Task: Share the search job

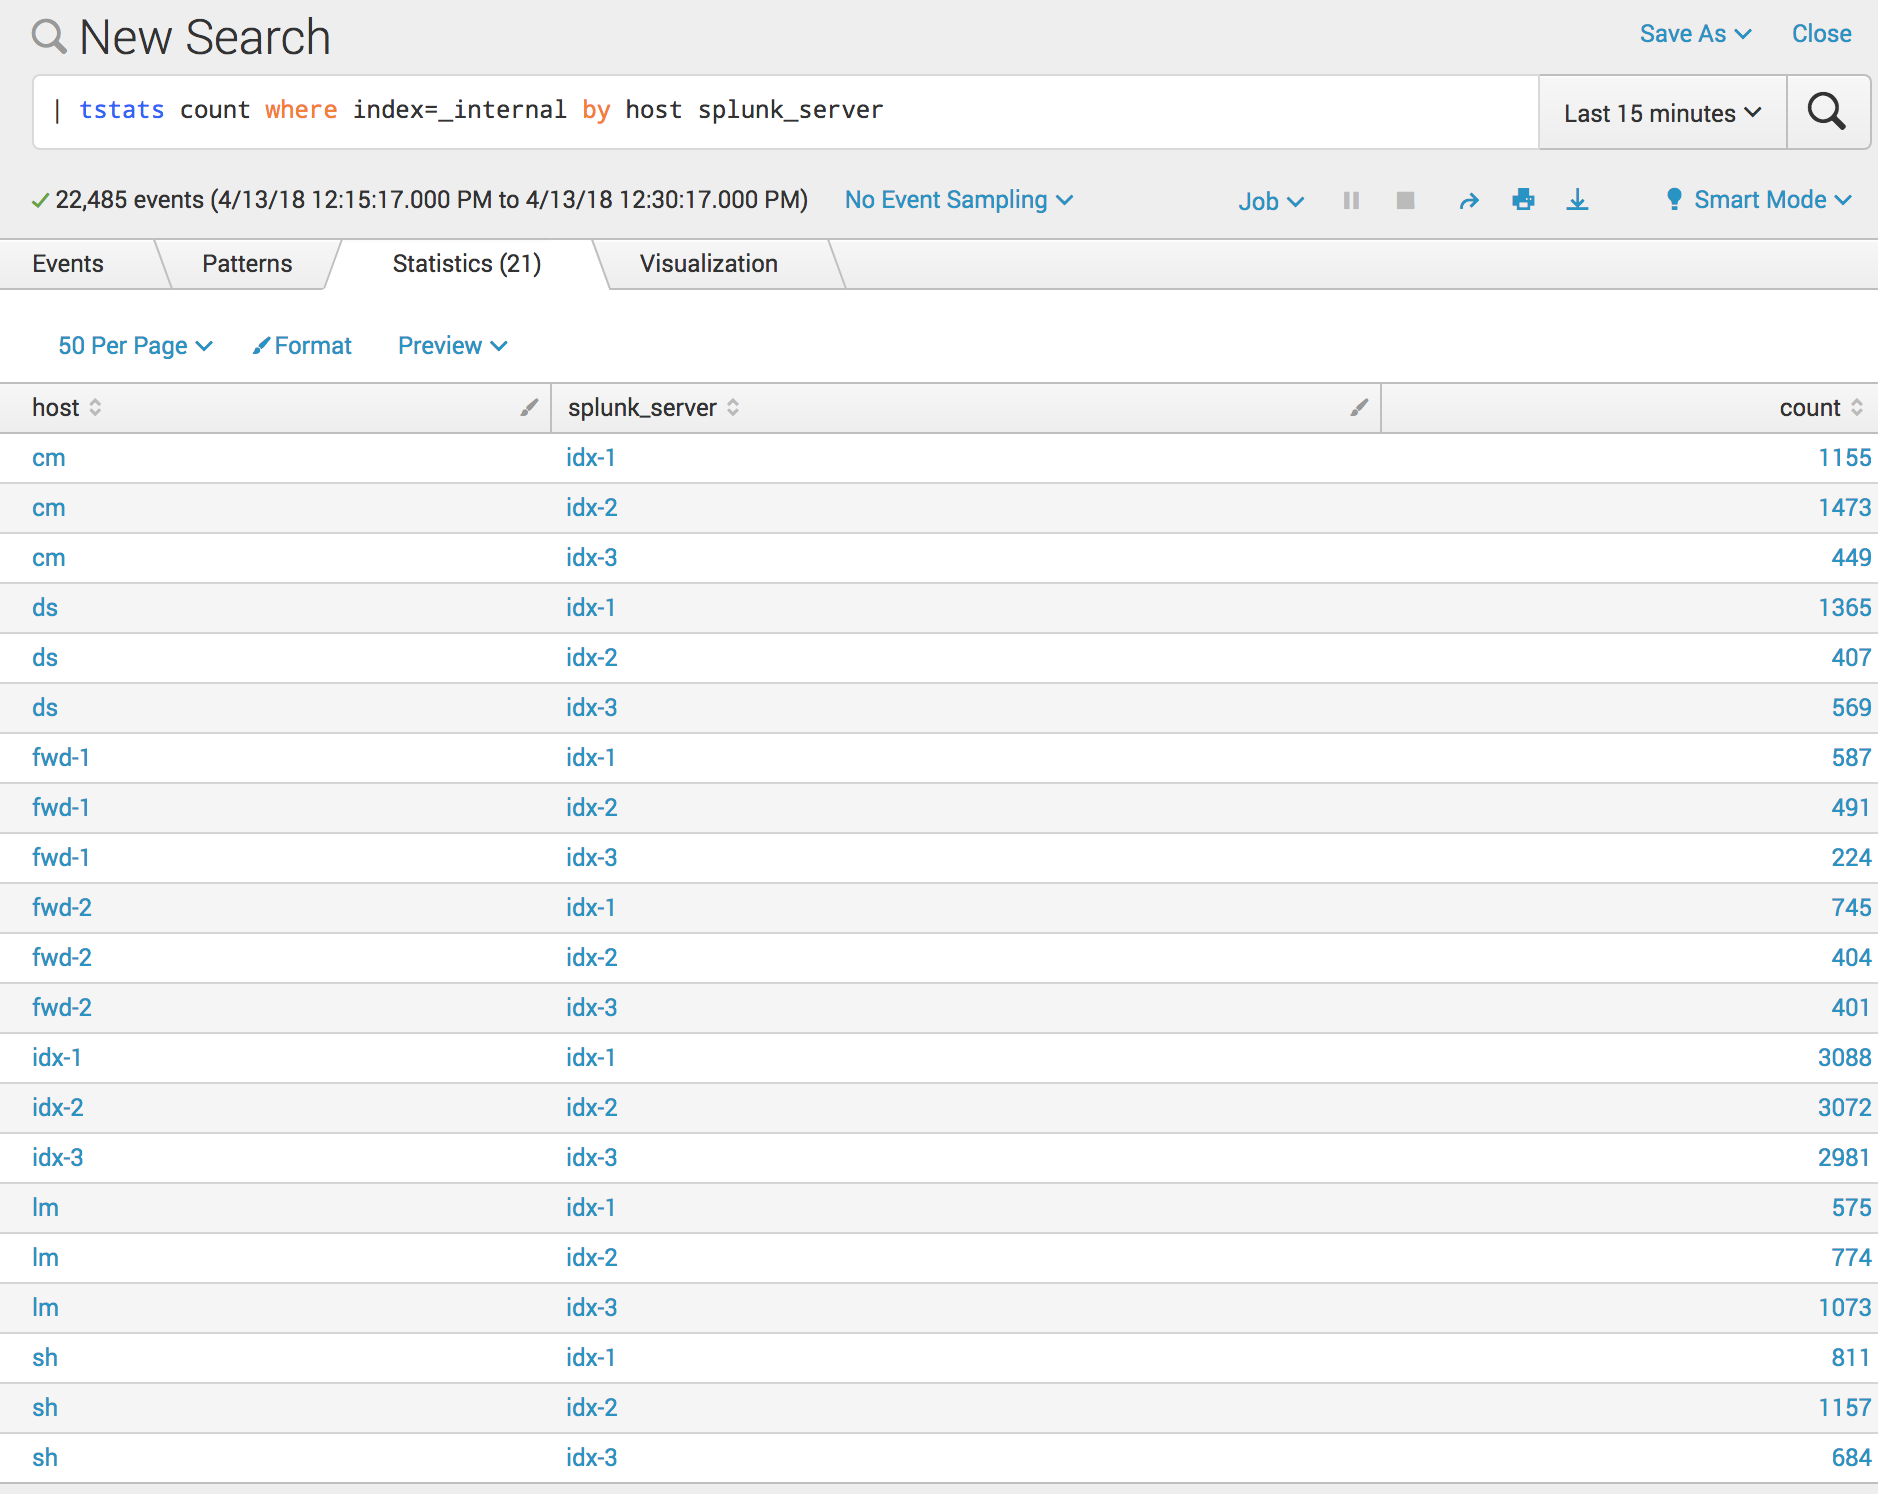Action: [x=1469, y=200]
